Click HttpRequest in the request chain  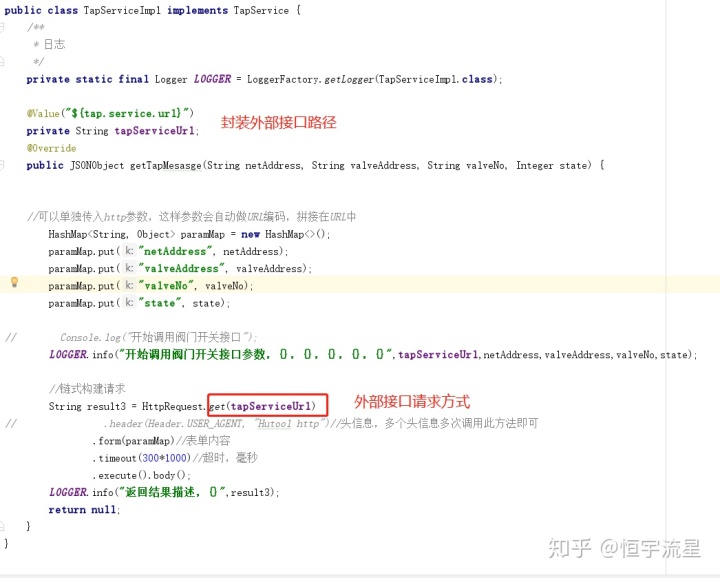coord(171,406)
